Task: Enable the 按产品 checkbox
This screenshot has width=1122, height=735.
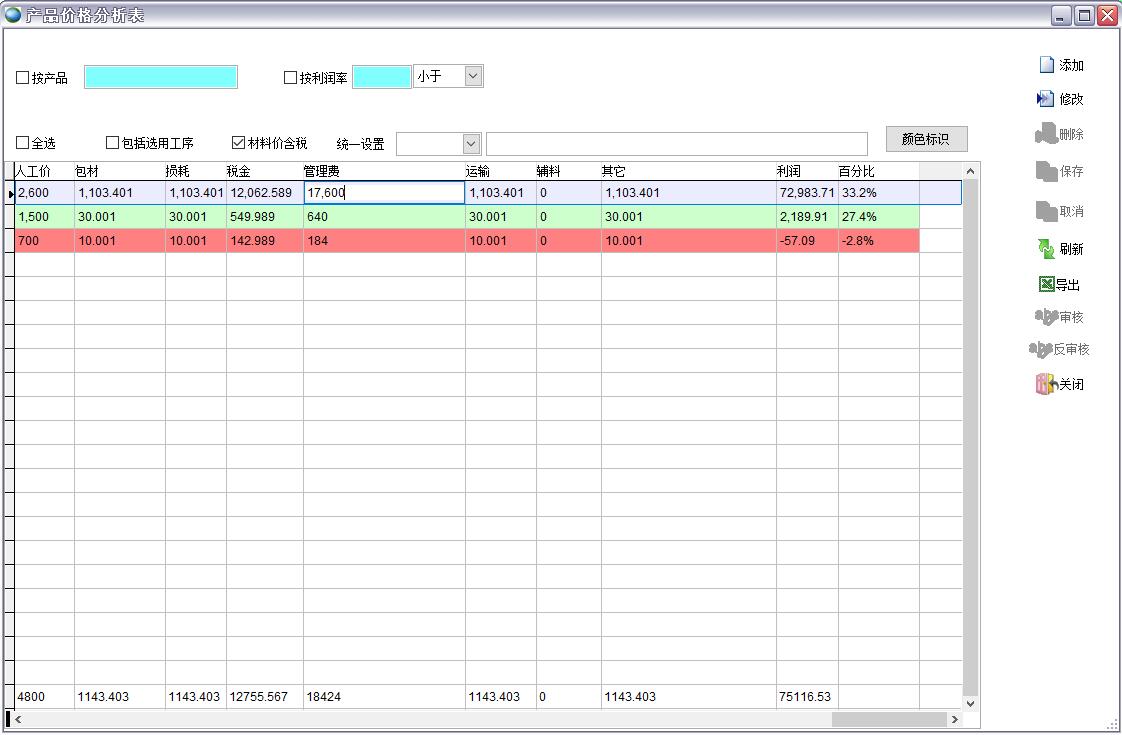Action: tap(23, 78)
